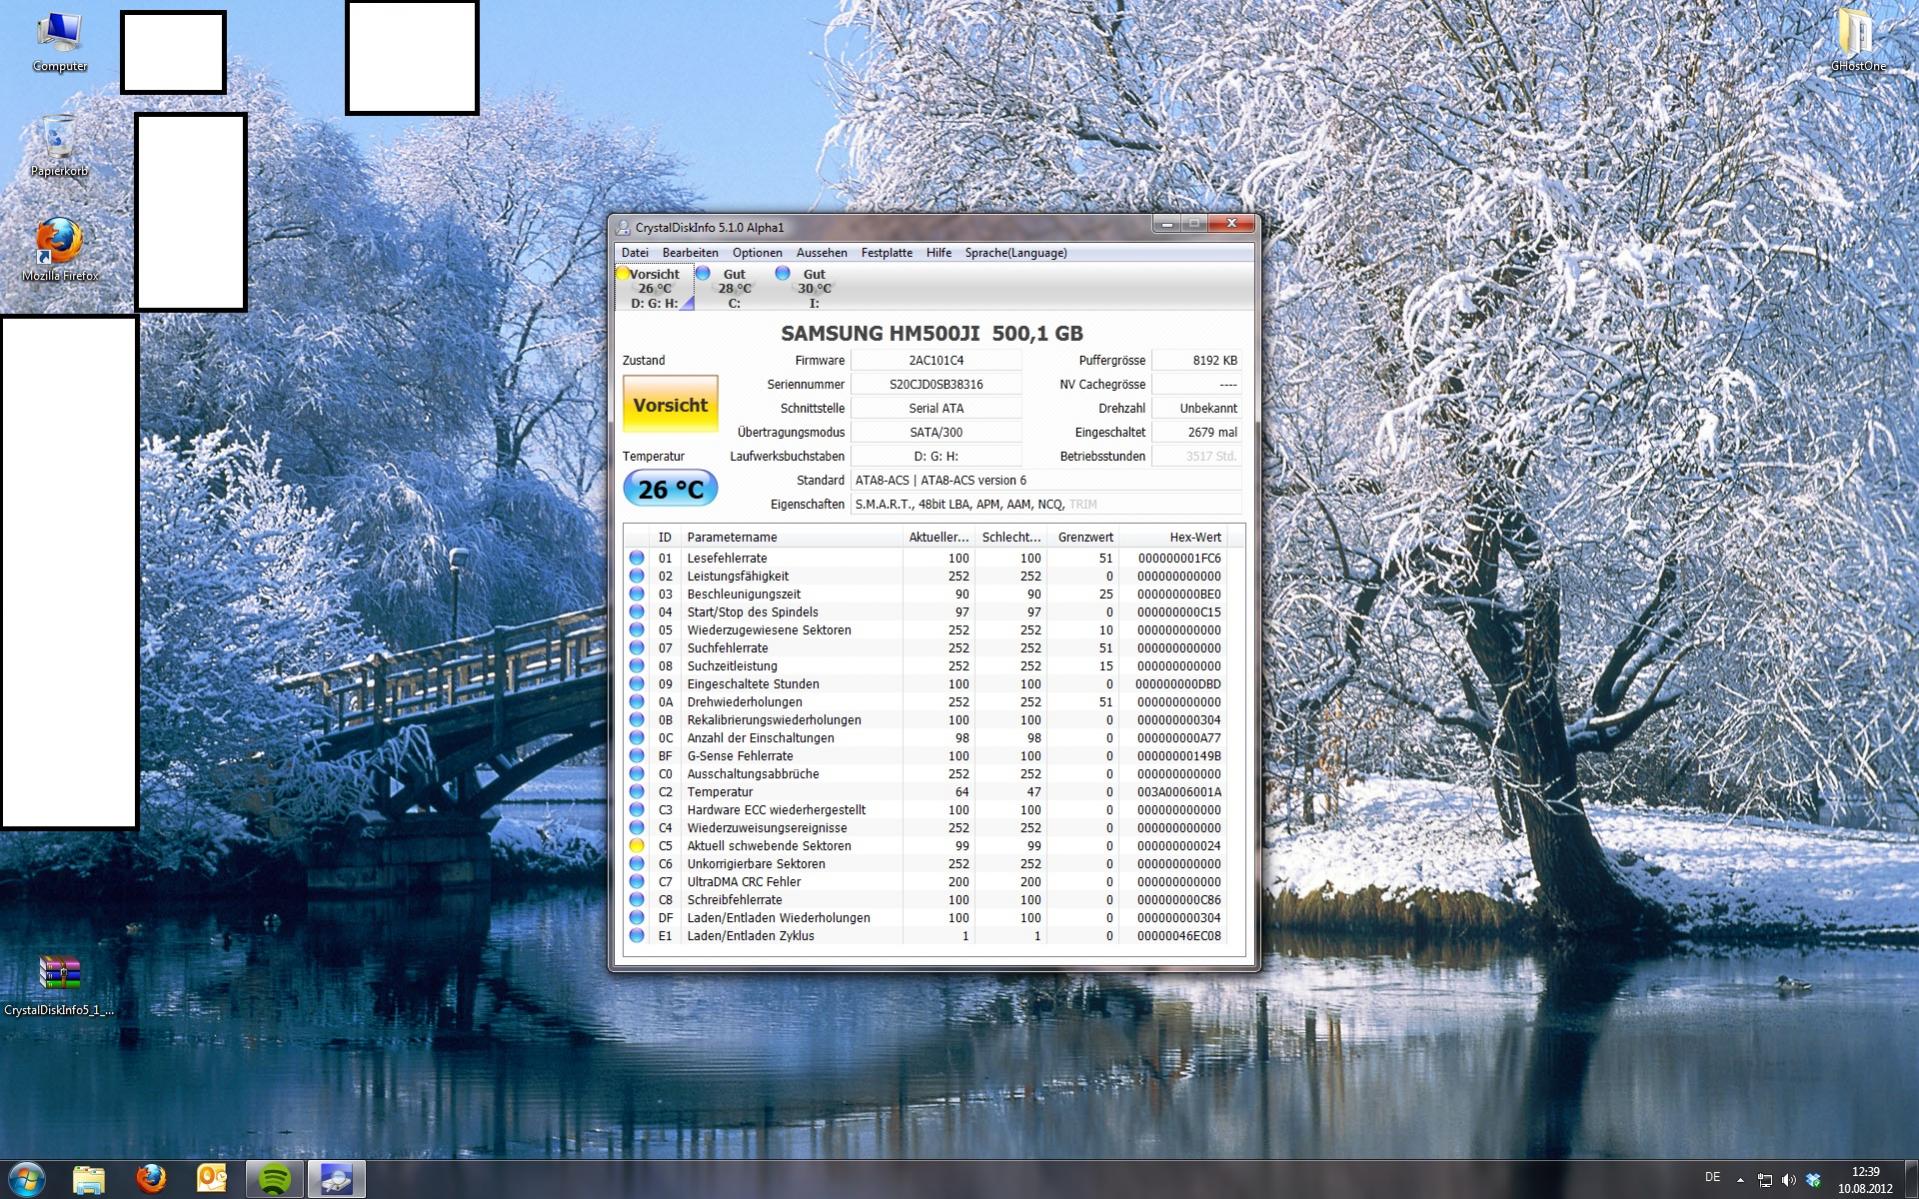This screenshot has width=1919, height=1199.
Task: Open the GHostOne folder on the desktop
Action: pyautogui.click(x=1858, y=40)
